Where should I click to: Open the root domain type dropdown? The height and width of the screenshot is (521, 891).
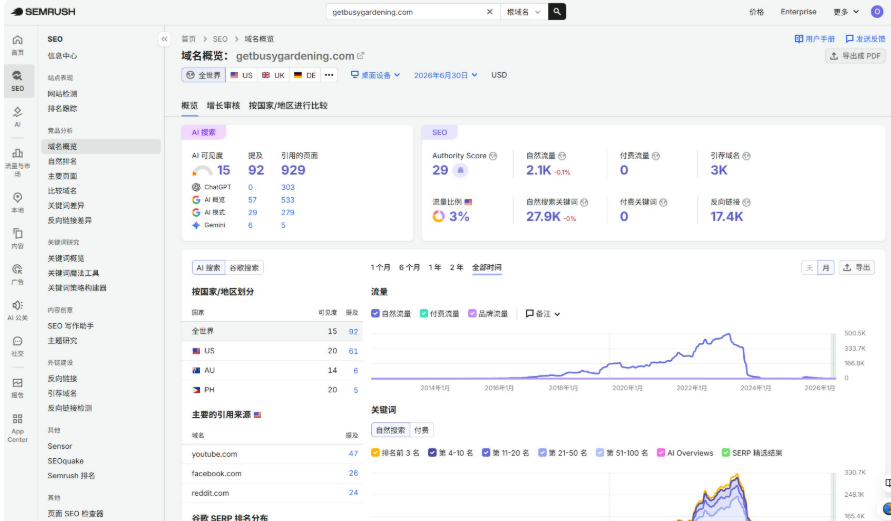coord(523,11)
